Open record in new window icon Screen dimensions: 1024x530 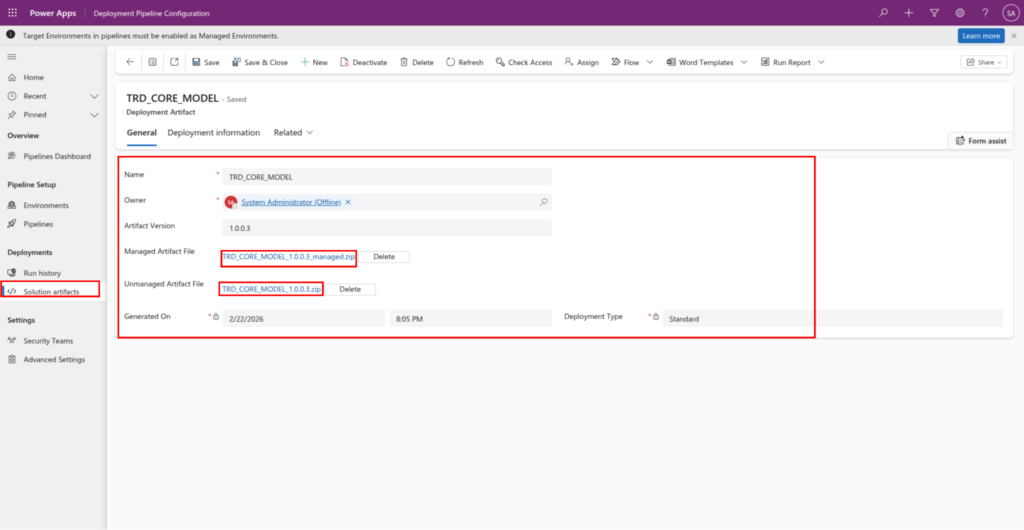[174, 62]
